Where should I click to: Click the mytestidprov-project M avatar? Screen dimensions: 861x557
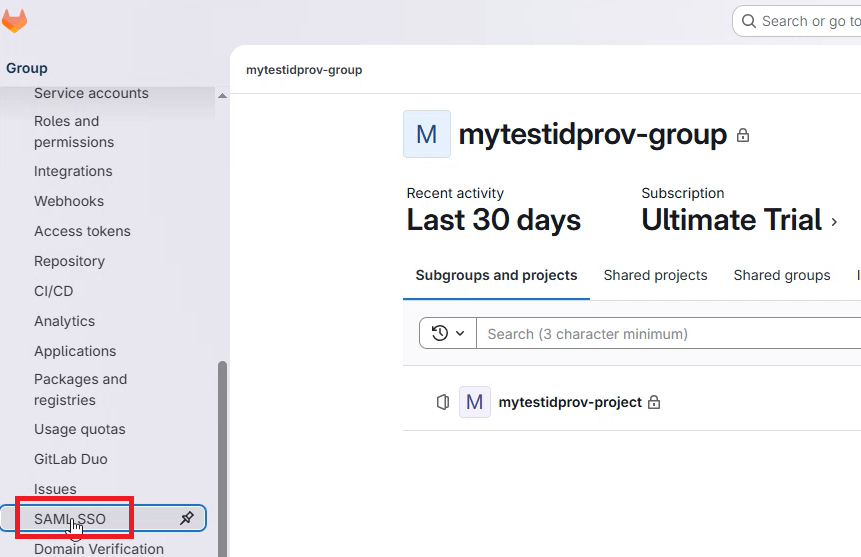point(474,402)
